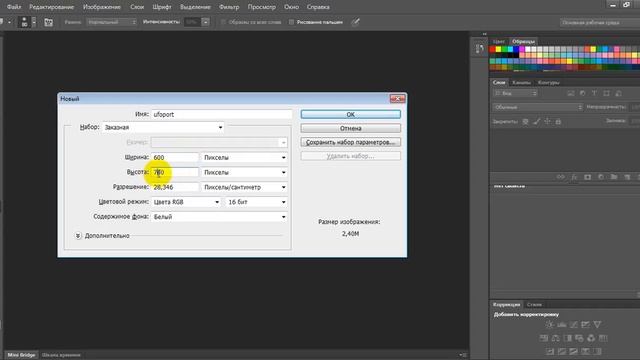The width and height of the screenshot is (640, 360).
Task: Add a Channel Mixer adjustment icon
Action: [x=591, y=338]
